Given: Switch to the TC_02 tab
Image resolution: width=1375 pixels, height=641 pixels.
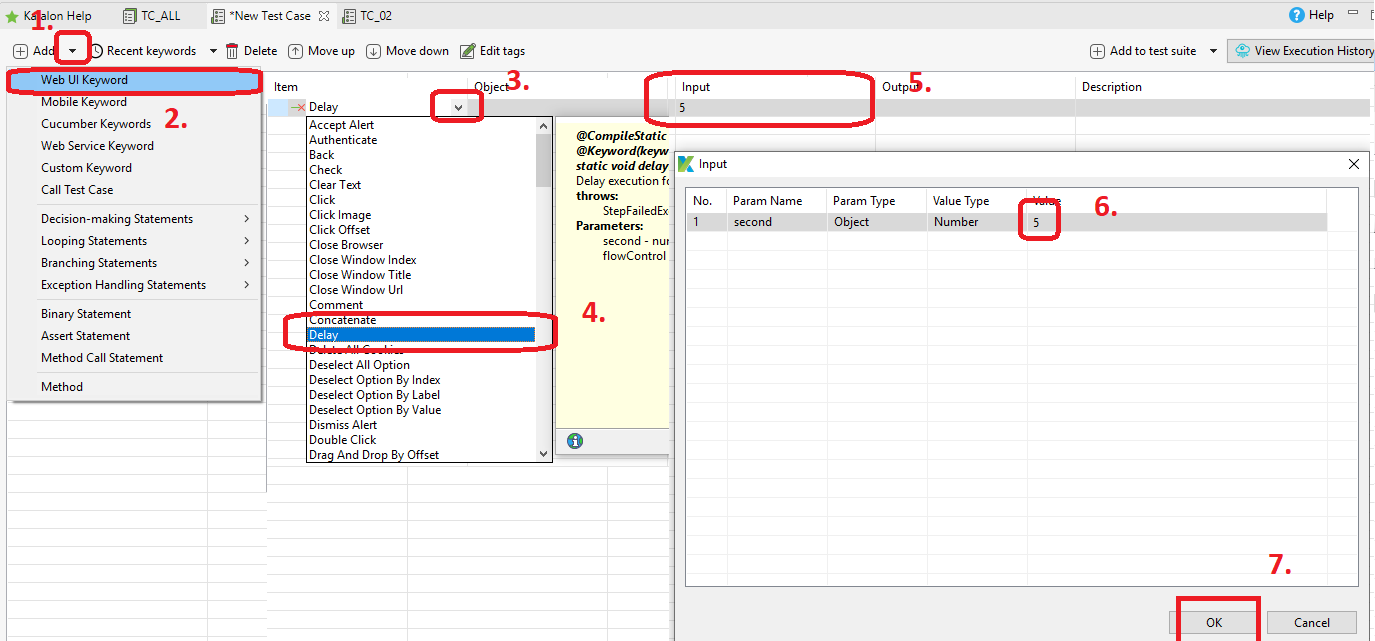Looking at the screenshot, I should [367, 16].
